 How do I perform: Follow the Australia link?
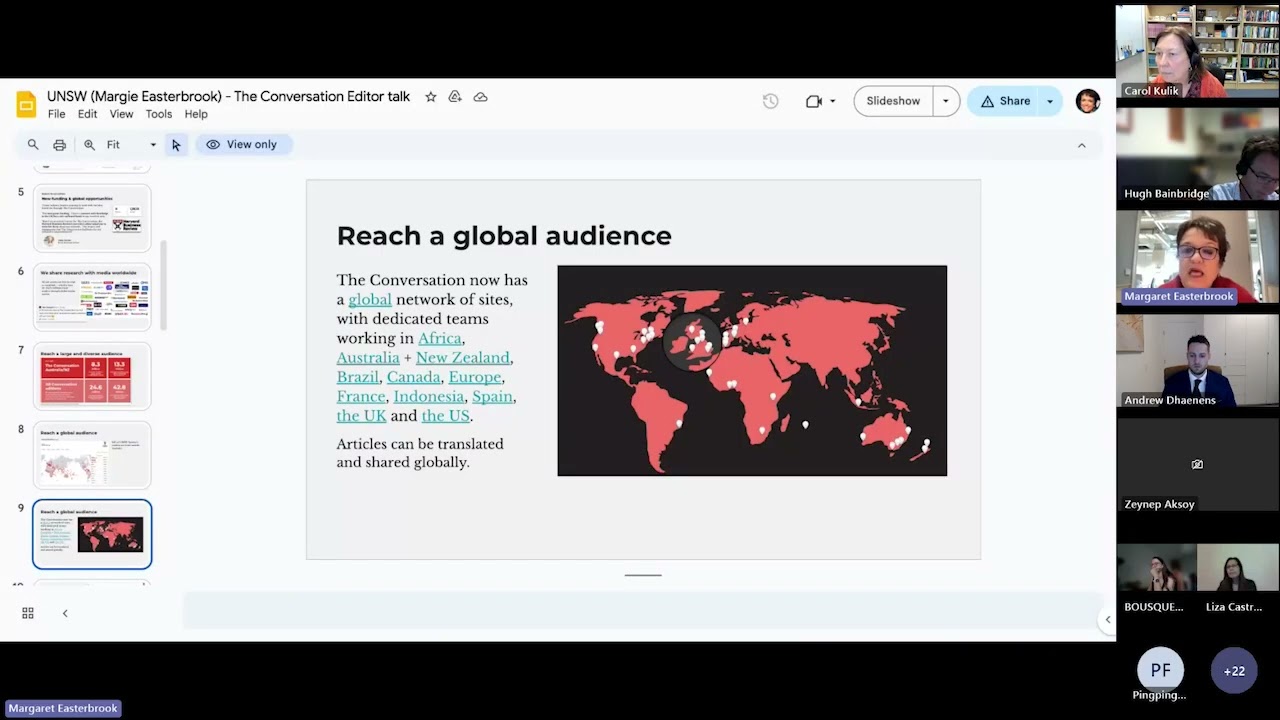pyautogui.click(x=368, y=357)
